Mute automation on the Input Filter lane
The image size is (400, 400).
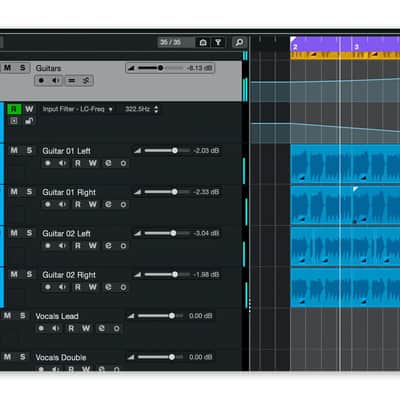[14, 121]
